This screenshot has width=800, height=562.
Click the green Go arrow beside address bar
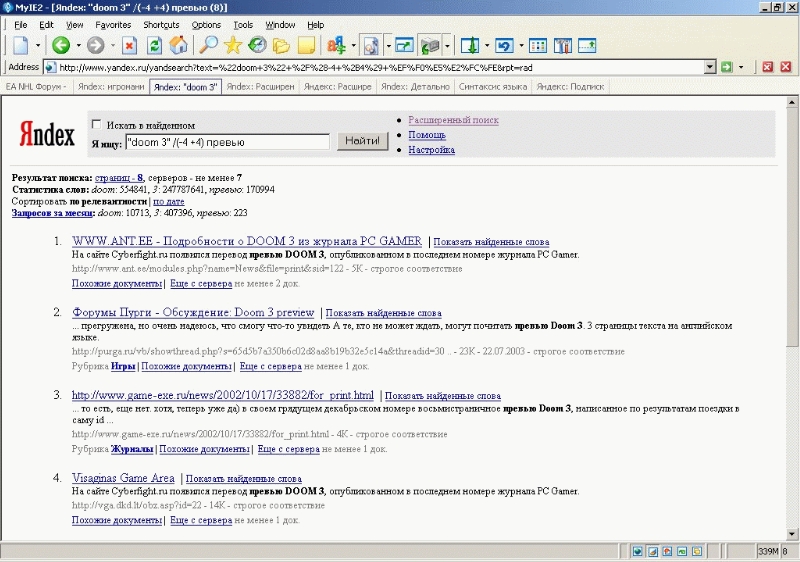(x=727, y=67)
